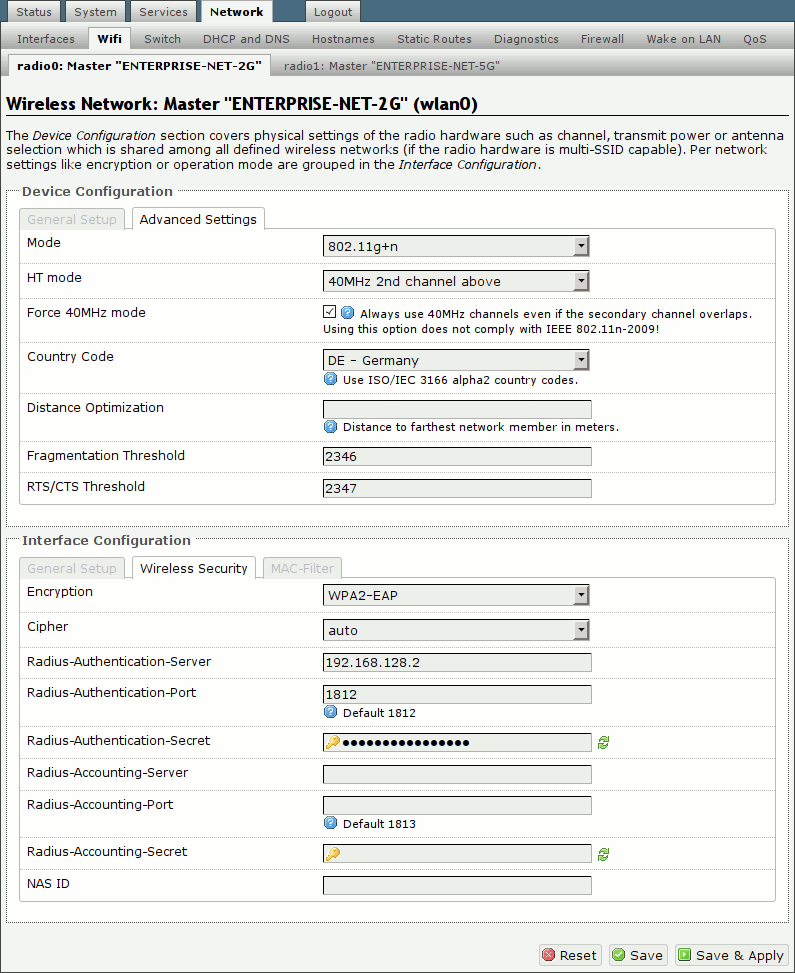Select the Network top tab
Viewport: 795px width, 973px height.
click(236, 12)
